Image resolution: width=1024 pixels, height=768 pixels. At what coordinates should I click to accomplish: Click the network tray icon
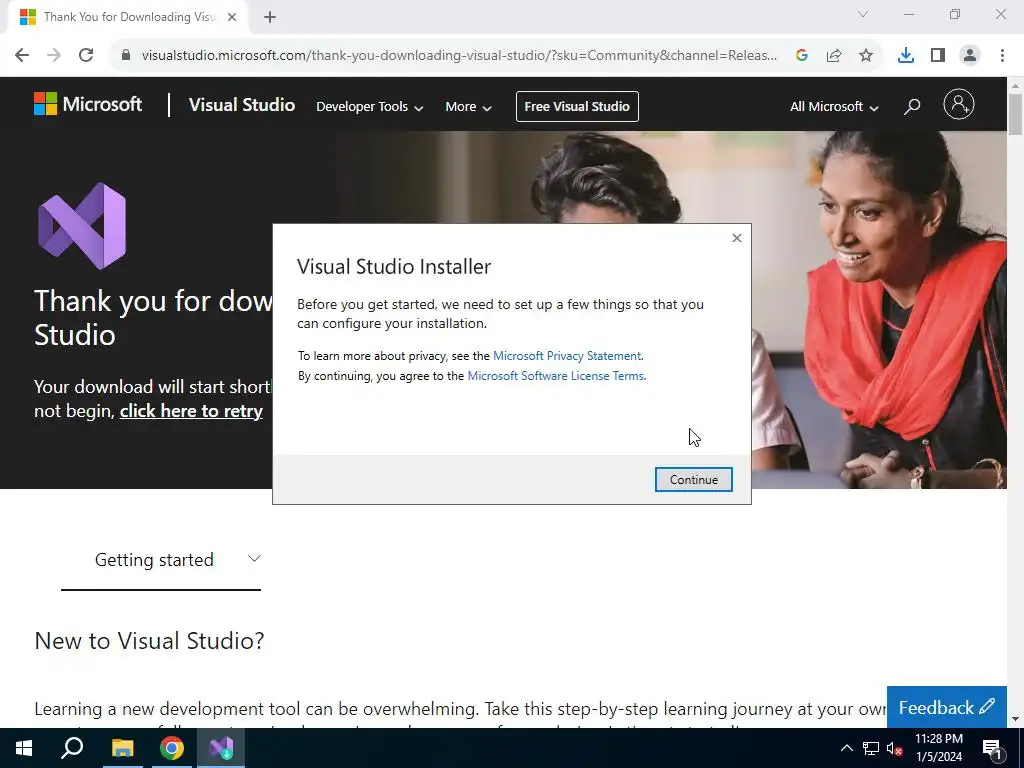tap(871, 748)
